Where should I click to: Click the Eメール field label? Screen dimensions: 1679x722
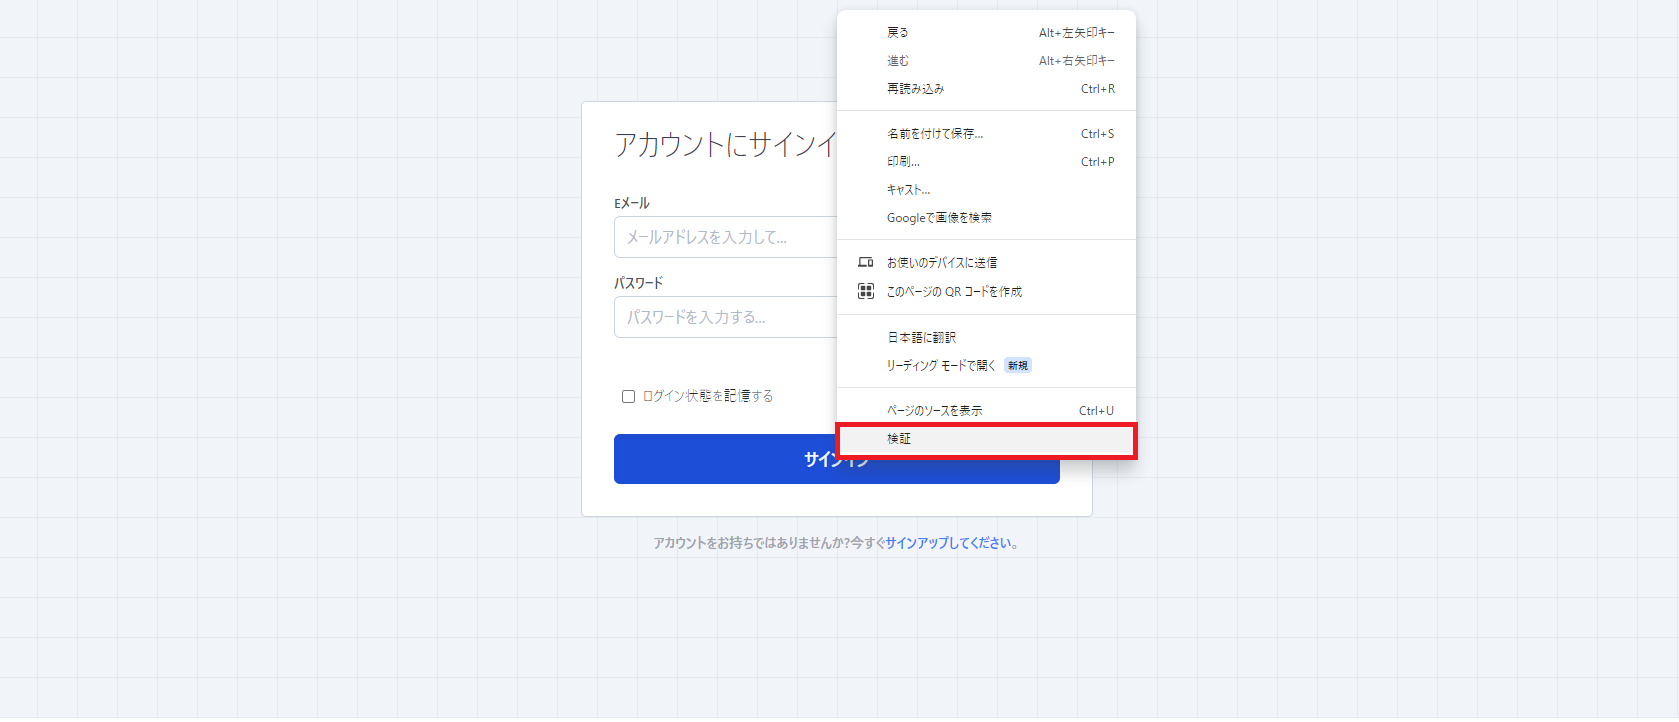tap(631, 203)
